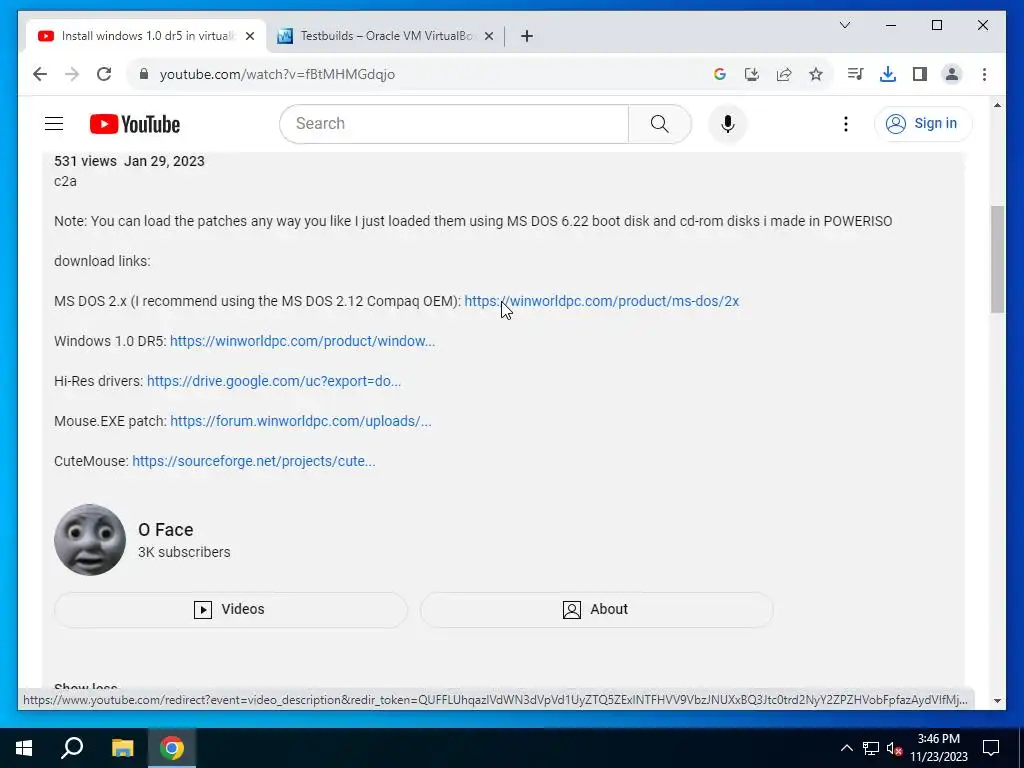Viewport: 1024px width, 768px height.
Task: Start voice search with microphone
Action: pyautogui.click(x=728, y=123)
